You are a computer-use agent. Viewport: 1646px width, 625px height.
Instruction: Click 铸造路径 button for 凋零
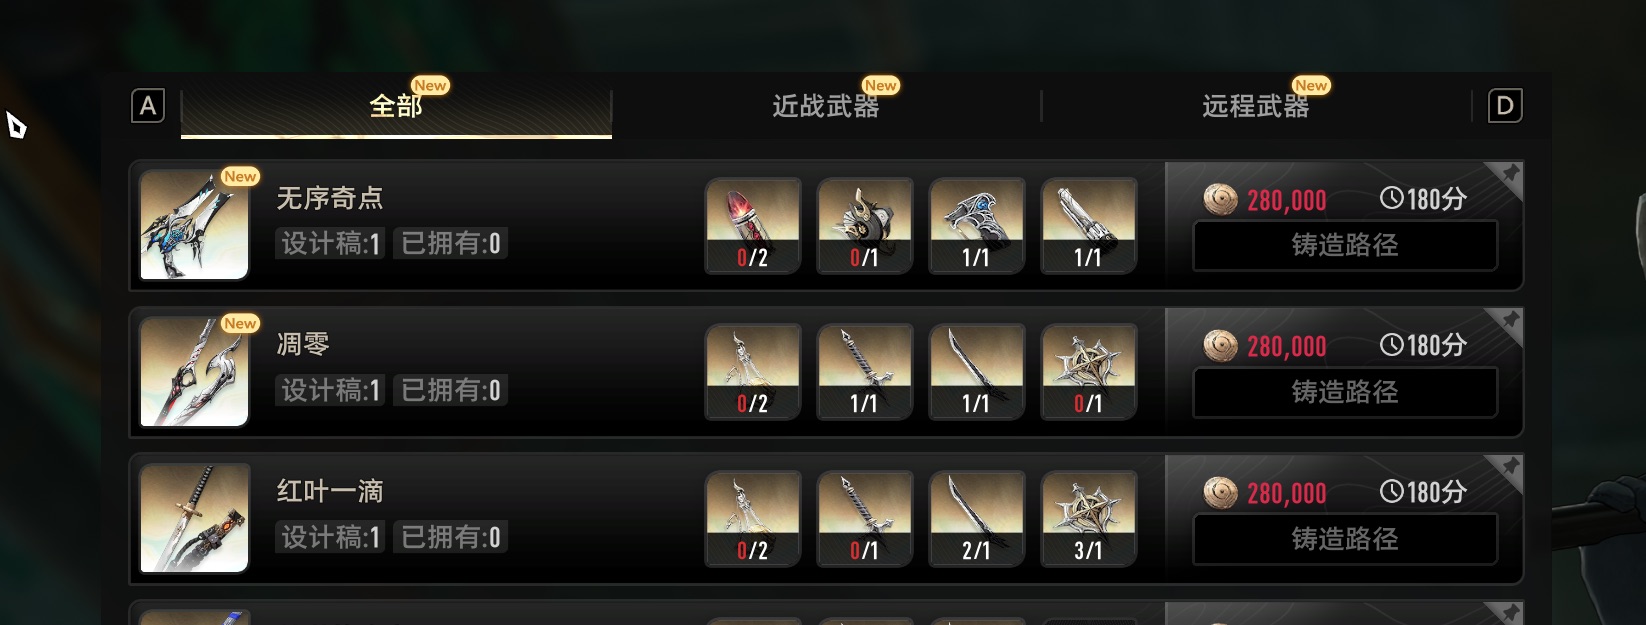click(1345, 393)
